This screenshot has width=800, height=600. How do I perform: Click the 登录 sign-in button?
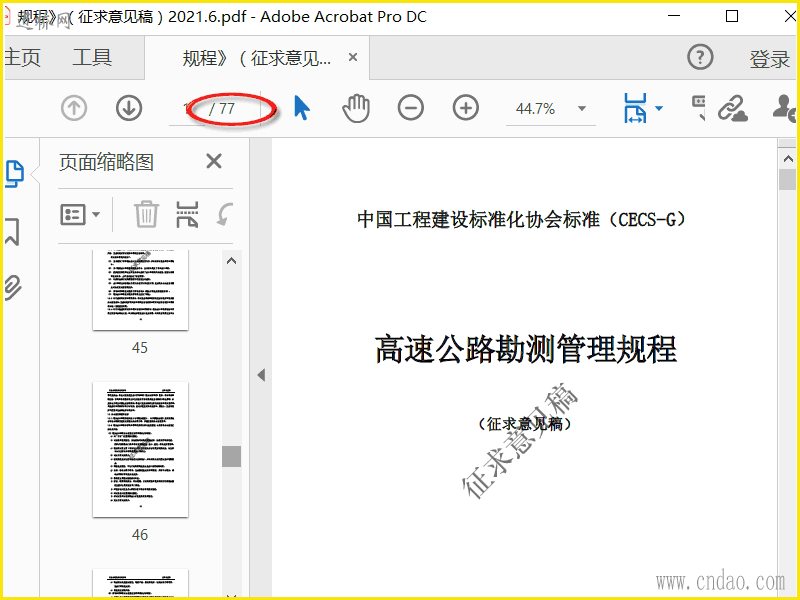point(769,59)
